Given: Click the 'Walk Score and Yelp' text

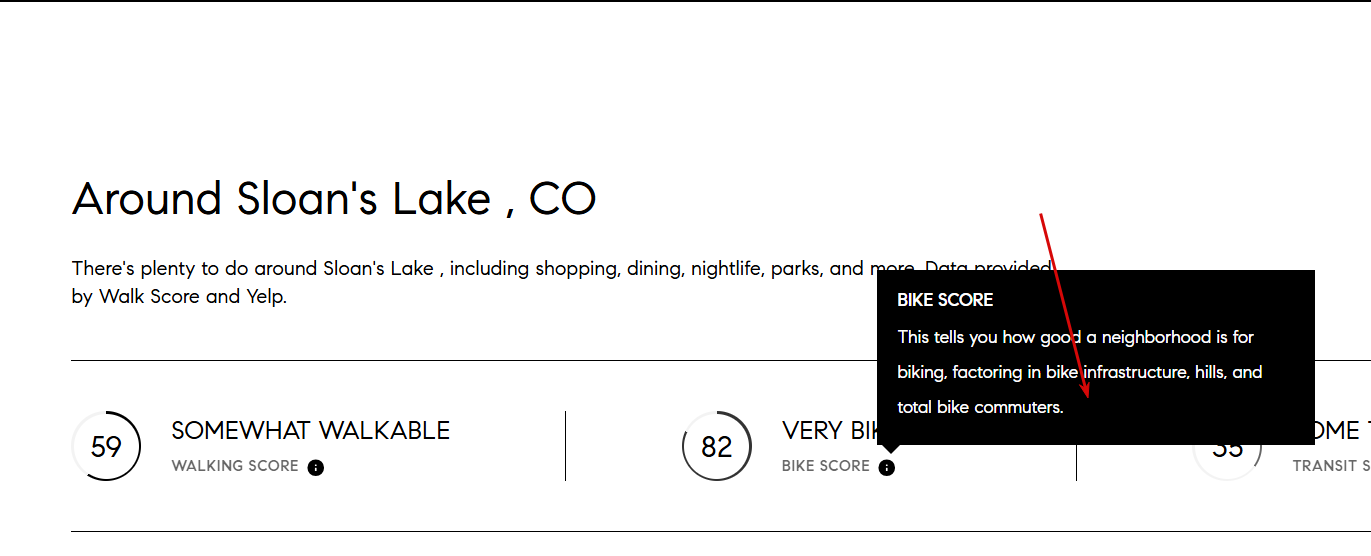Looking at the screenshot, I should point(192,296).
